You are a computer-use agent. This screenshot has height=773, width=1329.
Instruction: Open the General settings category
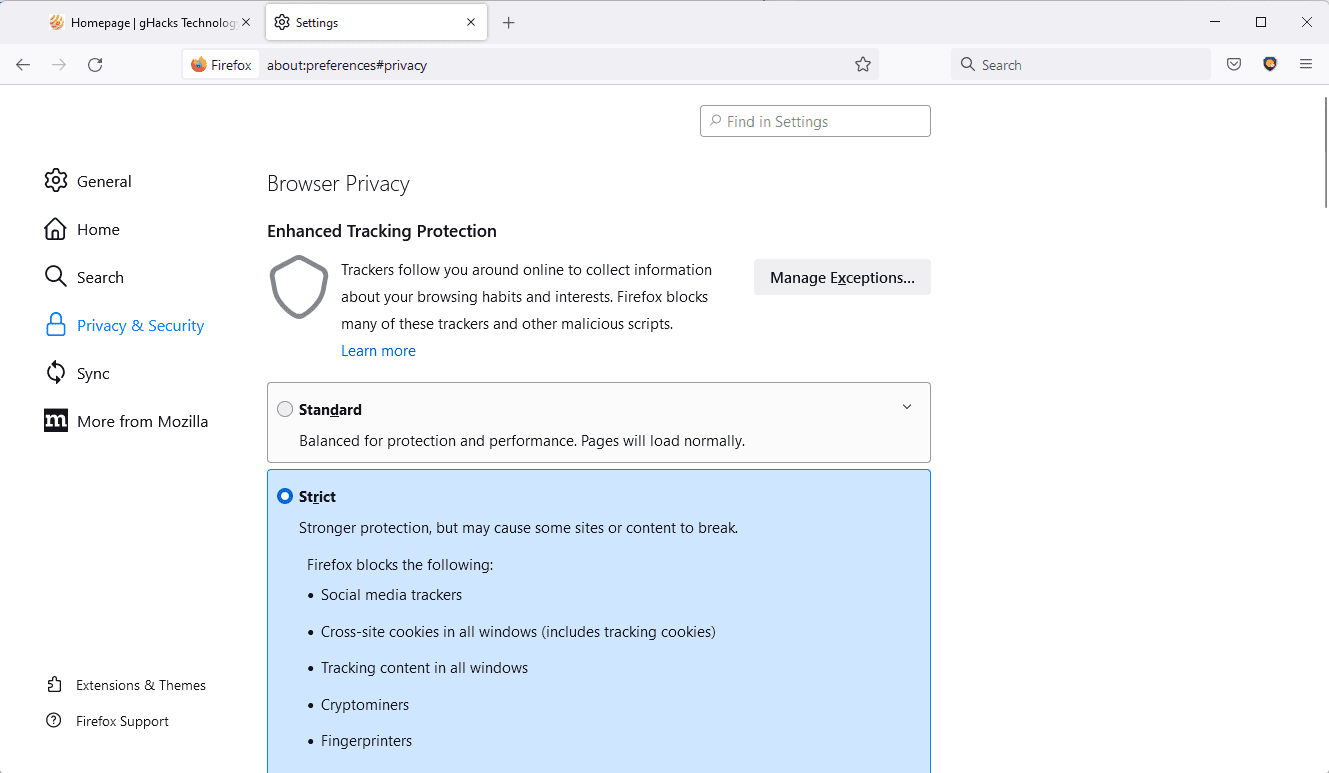104,181
